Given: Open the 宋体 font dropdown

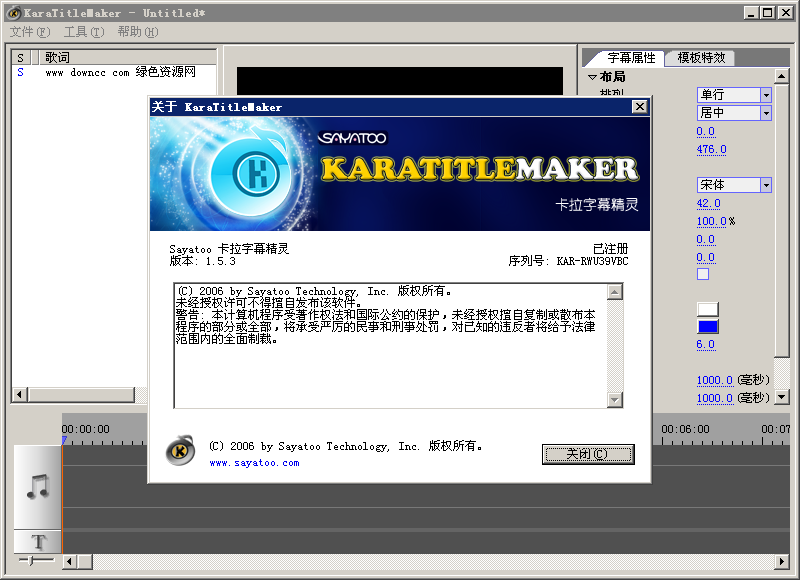Looking at the screenshot, I should [x=766, y=185].
